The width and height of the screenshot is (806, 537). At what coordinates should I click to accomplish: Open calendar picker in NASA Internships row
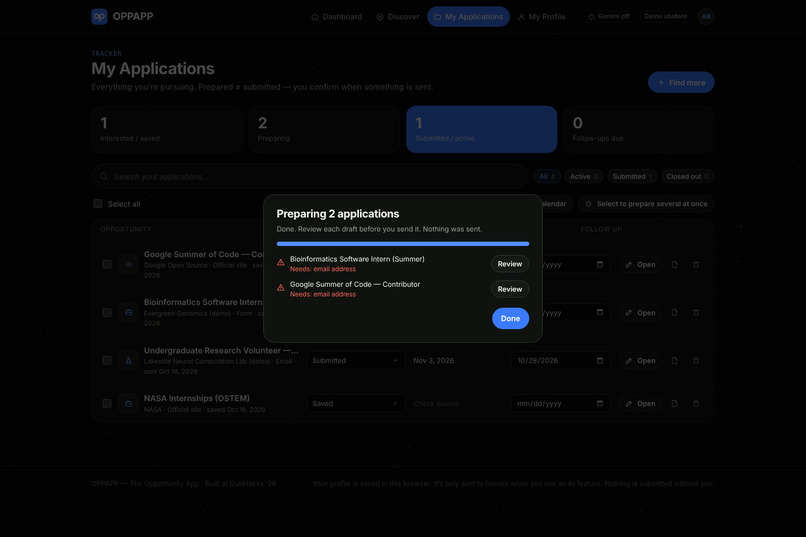599,403
